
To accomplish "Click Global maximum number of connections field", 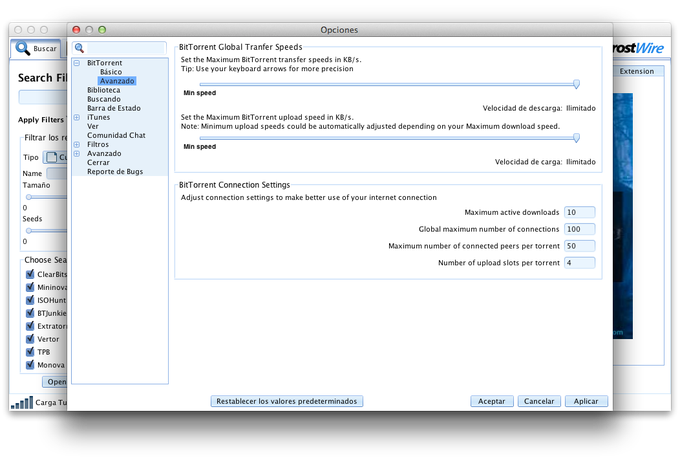I will (x=580, y=229).
